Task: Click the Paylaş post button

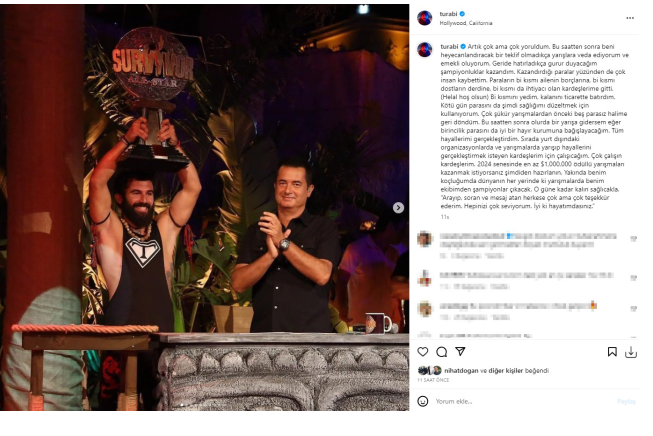Action: [x=626, y=401]
